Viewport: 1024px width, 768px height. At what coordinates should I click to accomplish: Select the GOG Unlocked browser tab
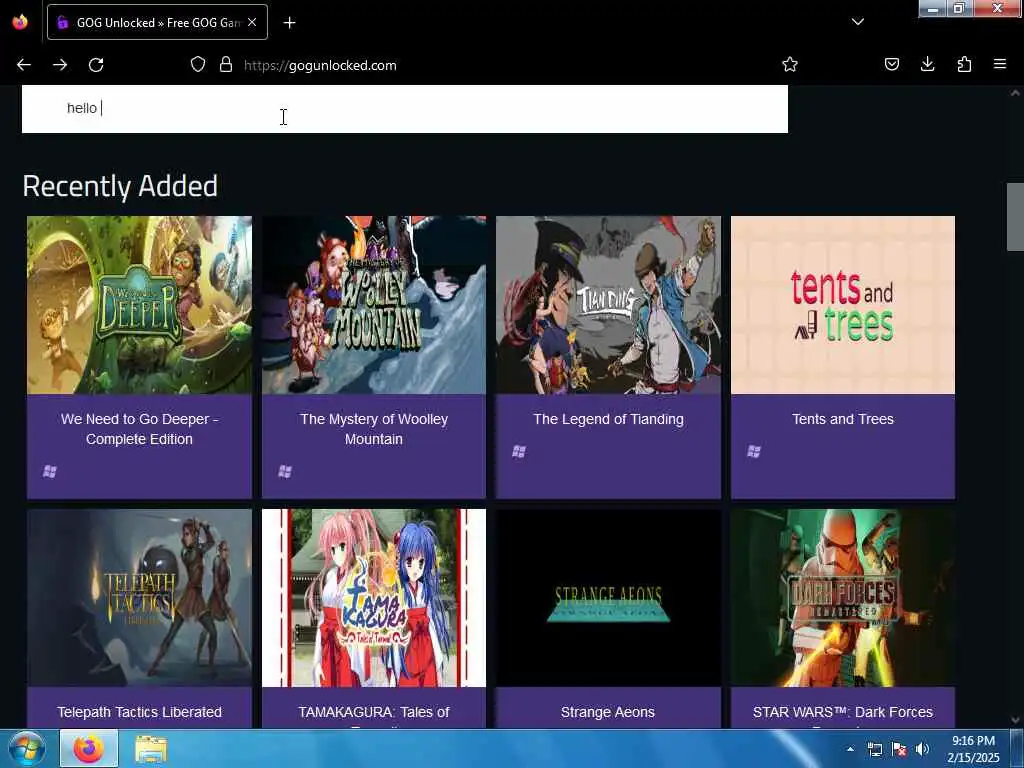coord(157,22)
